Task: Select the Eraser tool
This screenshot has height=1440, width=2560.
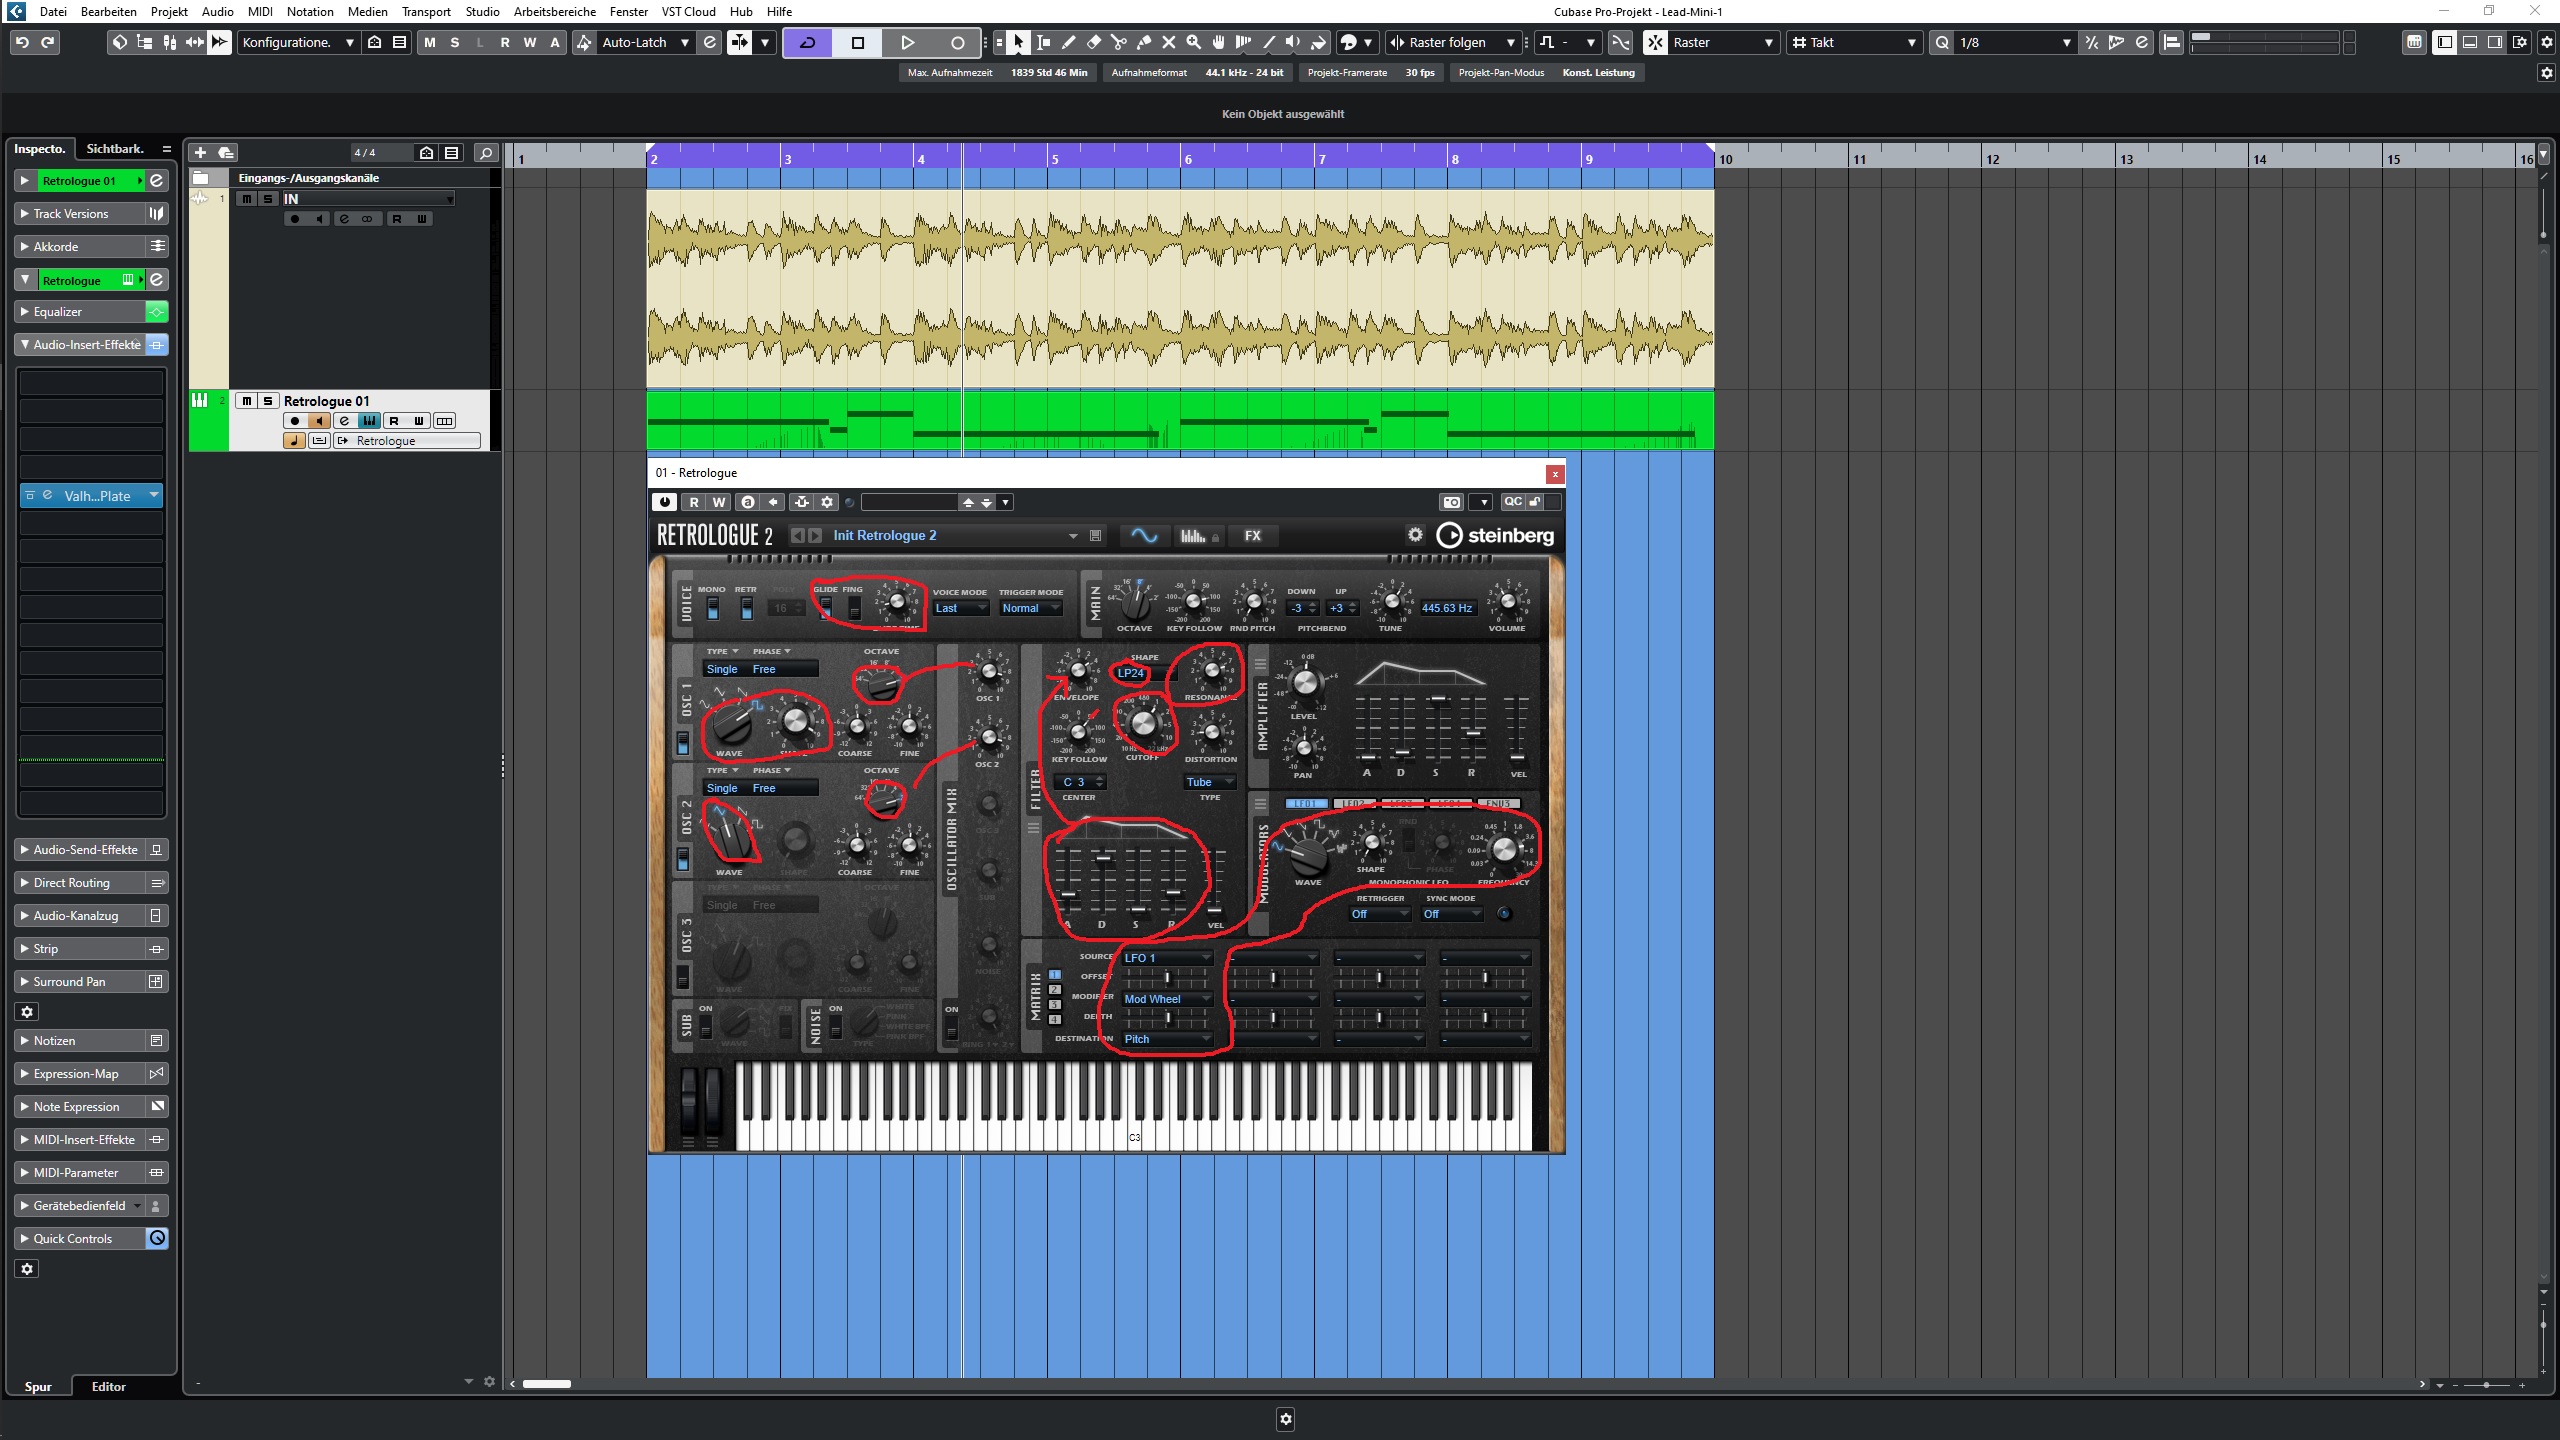Action: click(1093, 42)
